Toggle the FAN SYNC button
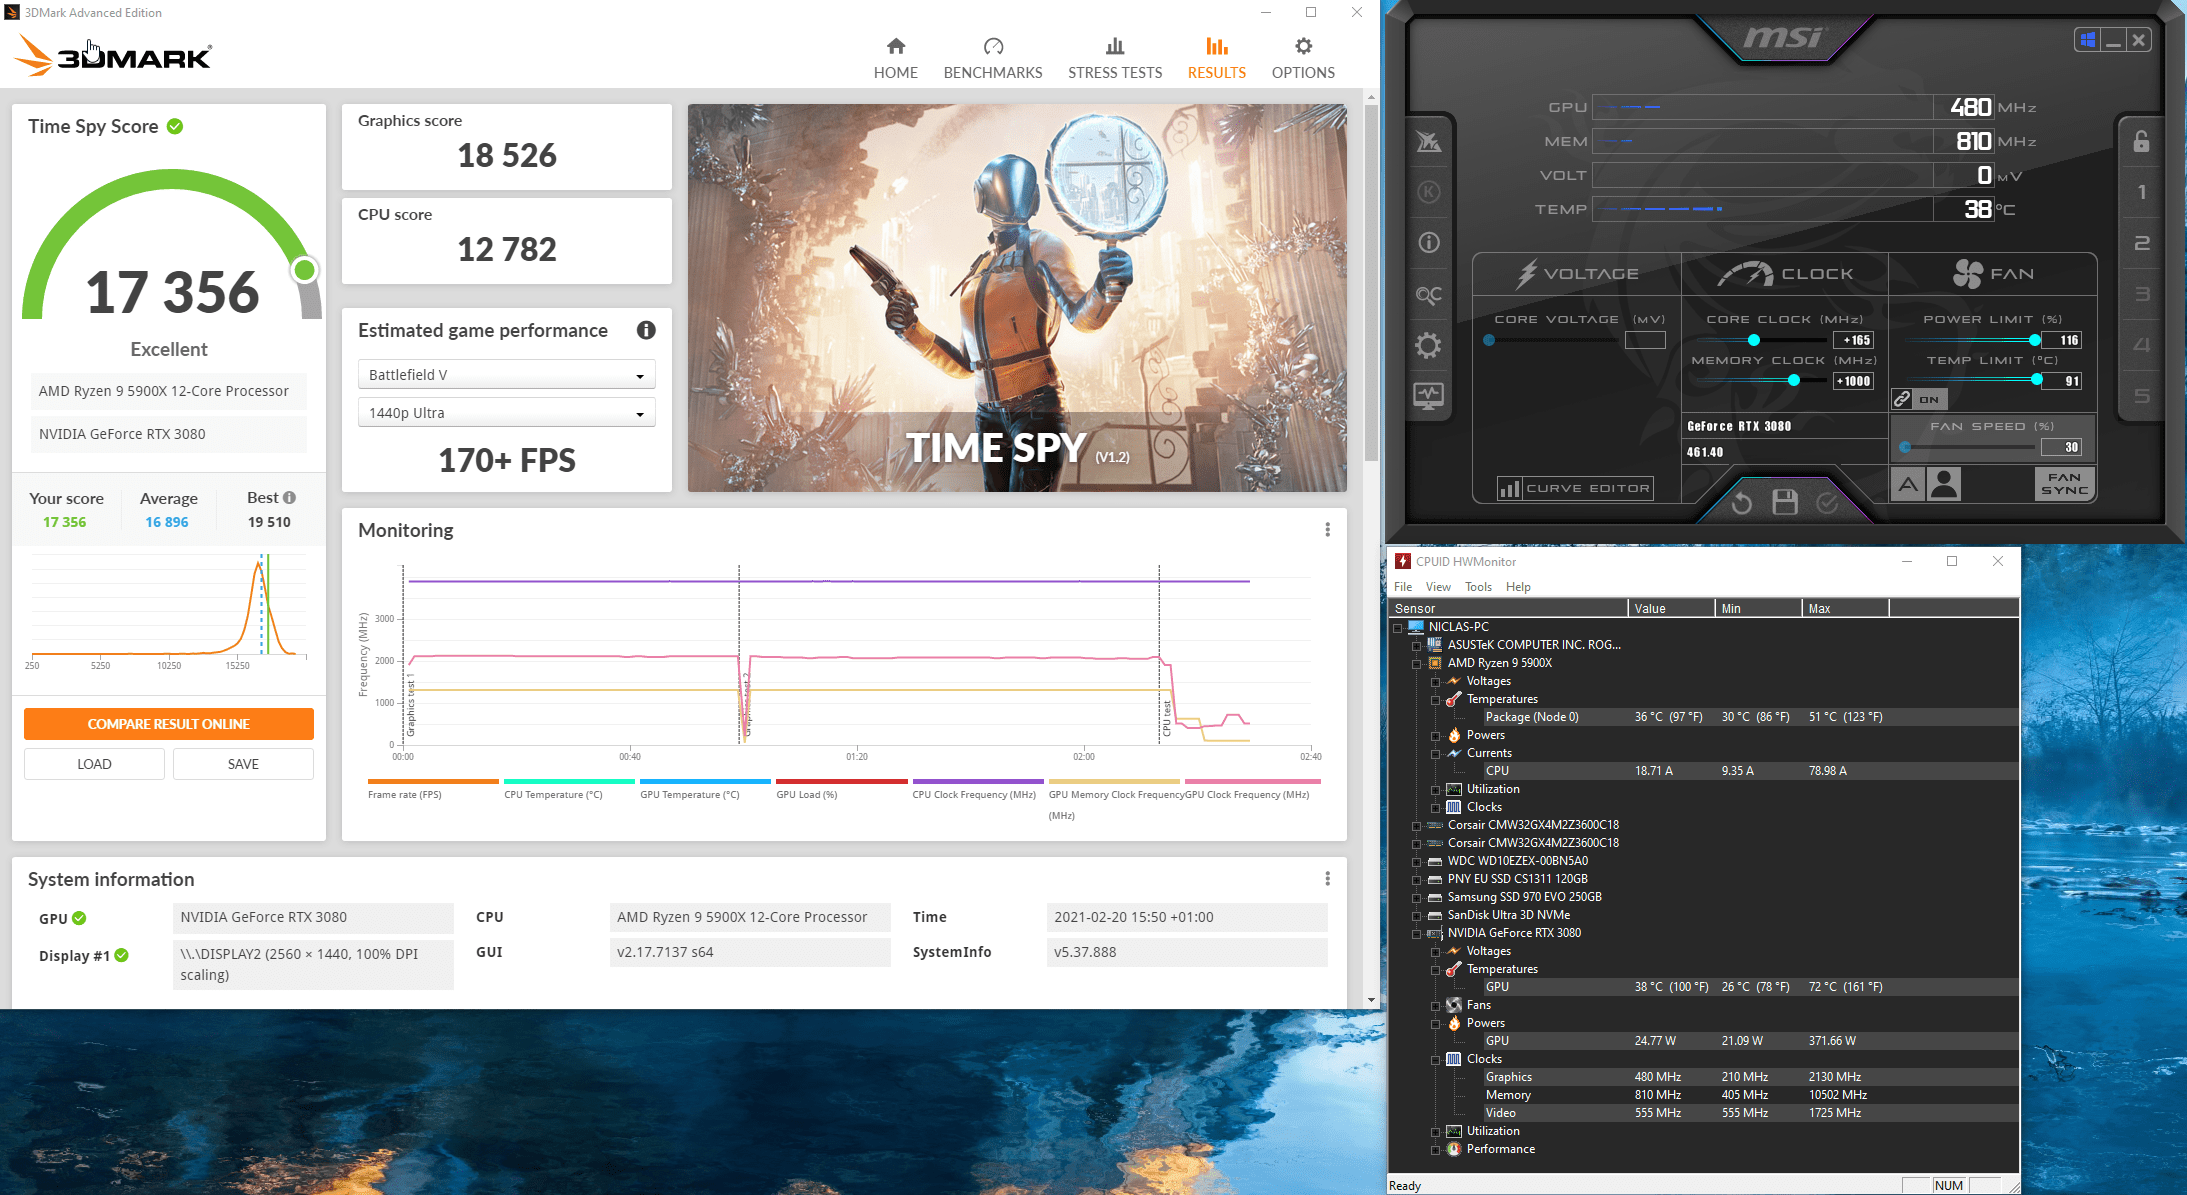This screenshot has height=1195, width=2187. pos(2064,484)
